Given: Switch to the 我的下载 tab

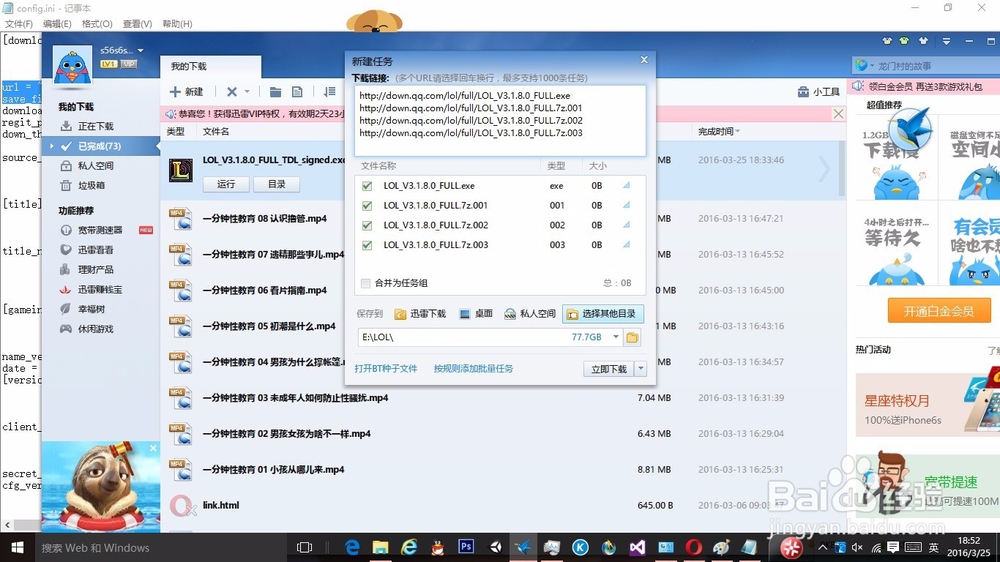Looking at the screenshot, I should click(x=210, y=66).
